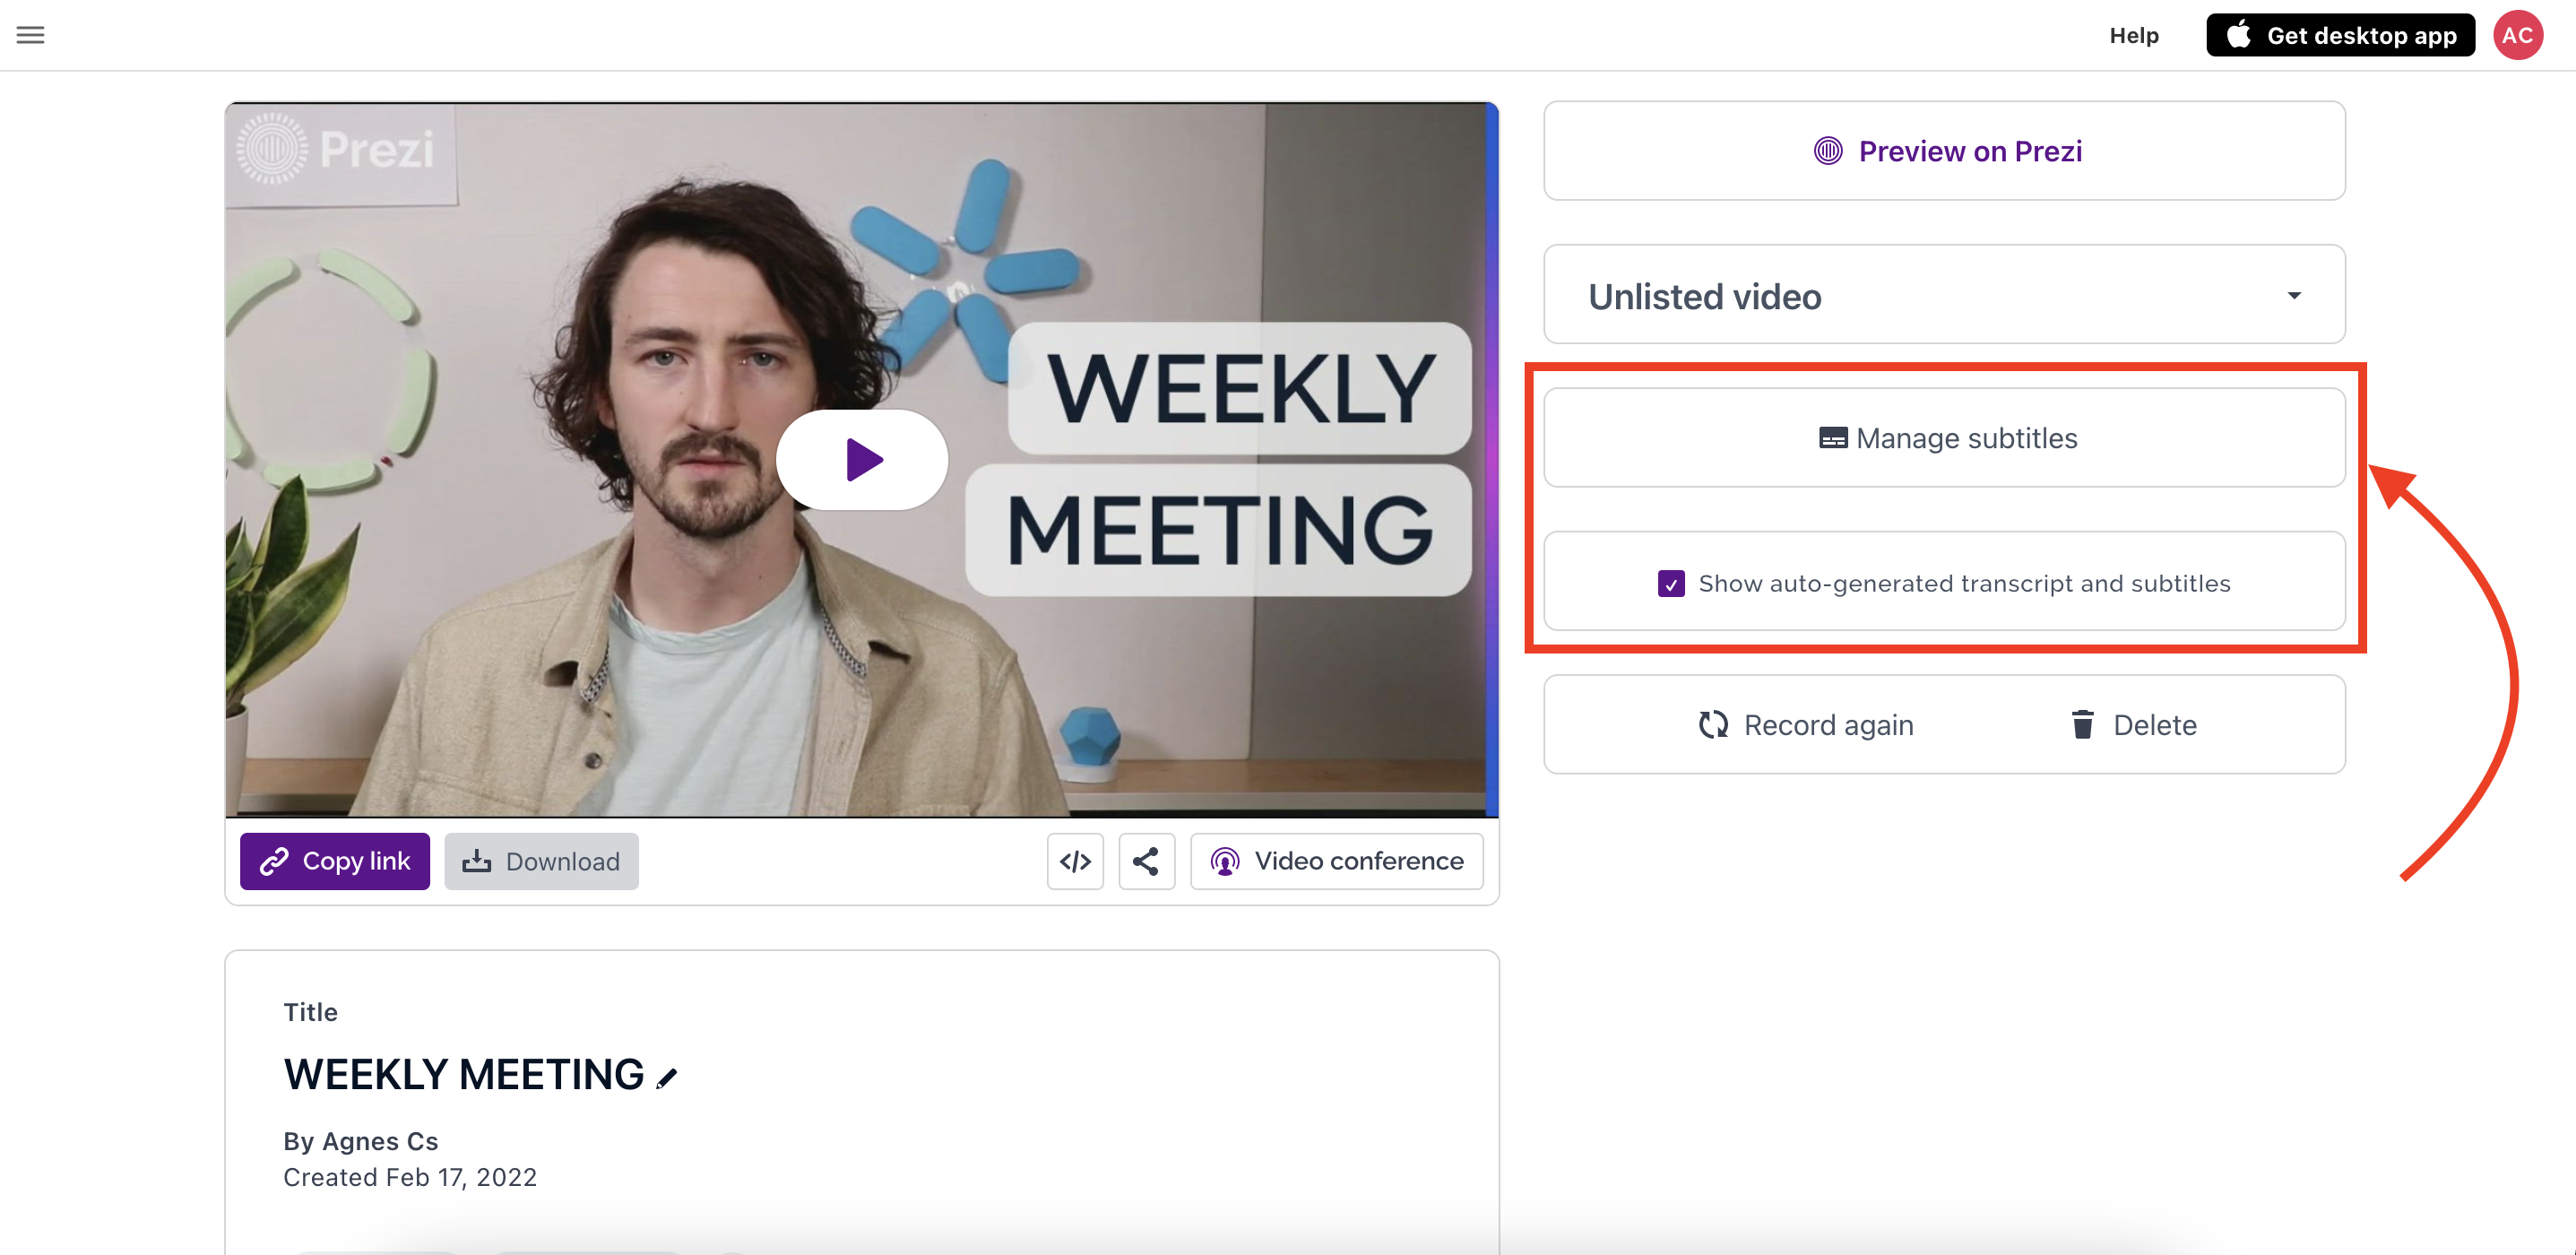Click the Prezi logo in video corner

point(337,150)
